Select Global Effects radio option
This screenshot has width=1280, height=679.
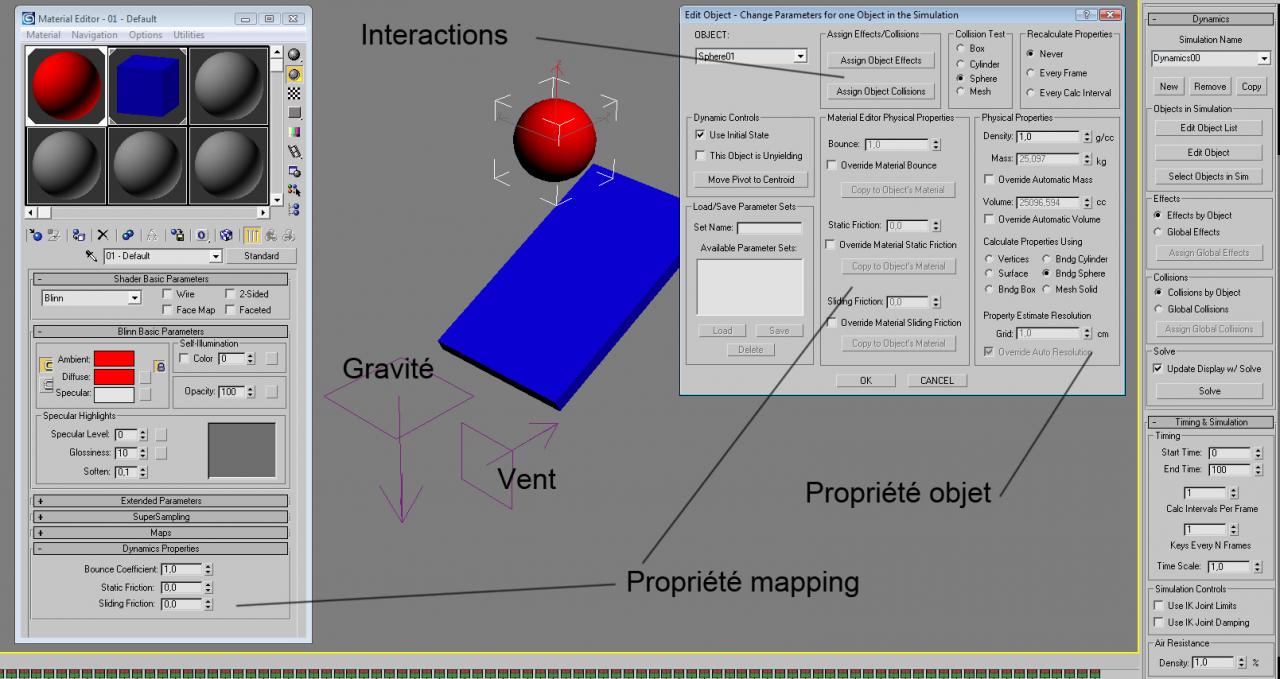1158,232
